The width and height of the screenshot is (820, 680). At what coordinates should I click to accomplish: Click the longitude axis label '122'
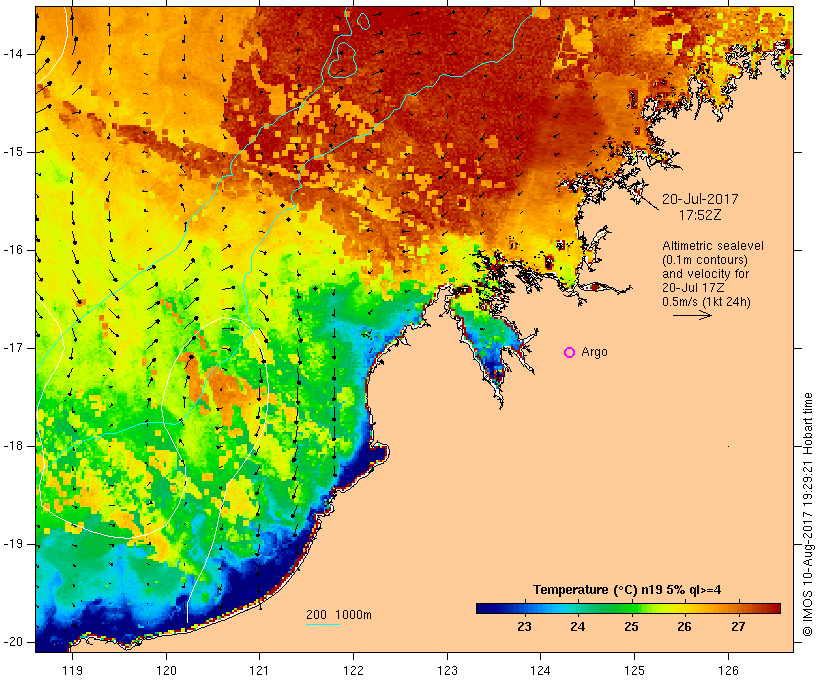[354, 670]
